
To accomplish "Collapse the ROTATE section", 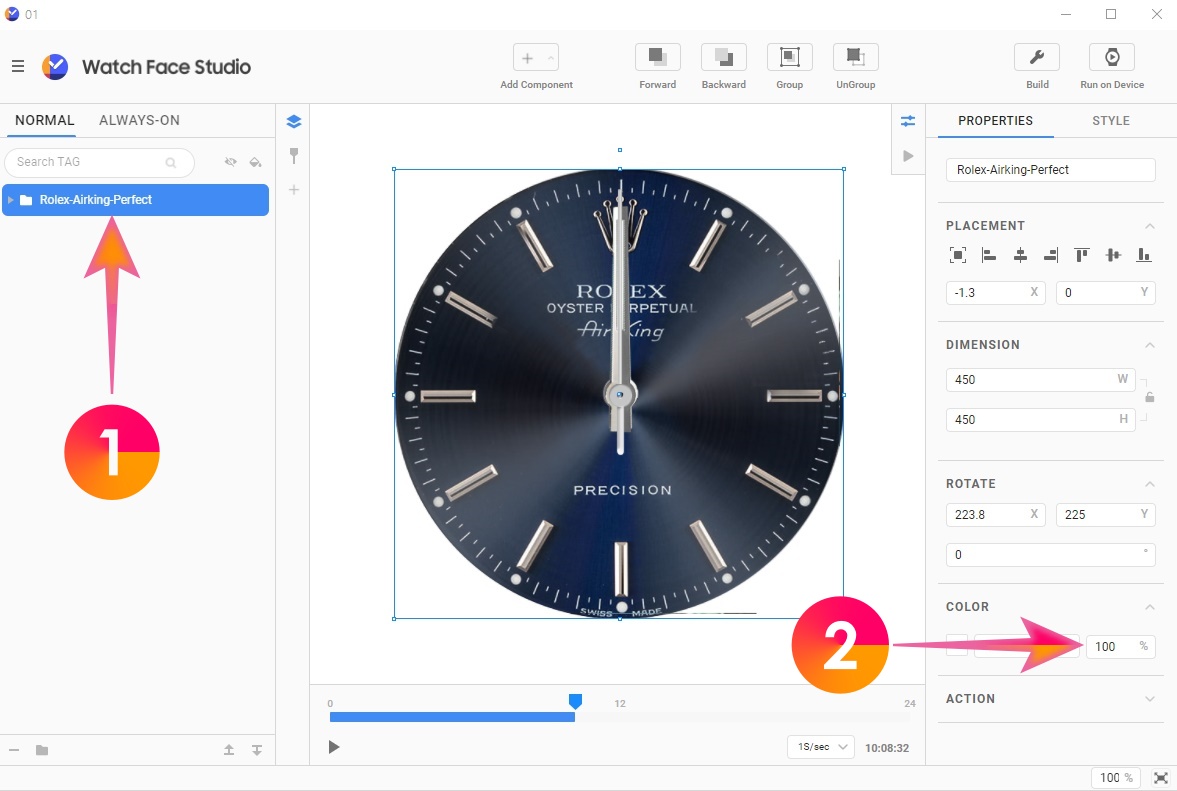I will (1149, 484).
